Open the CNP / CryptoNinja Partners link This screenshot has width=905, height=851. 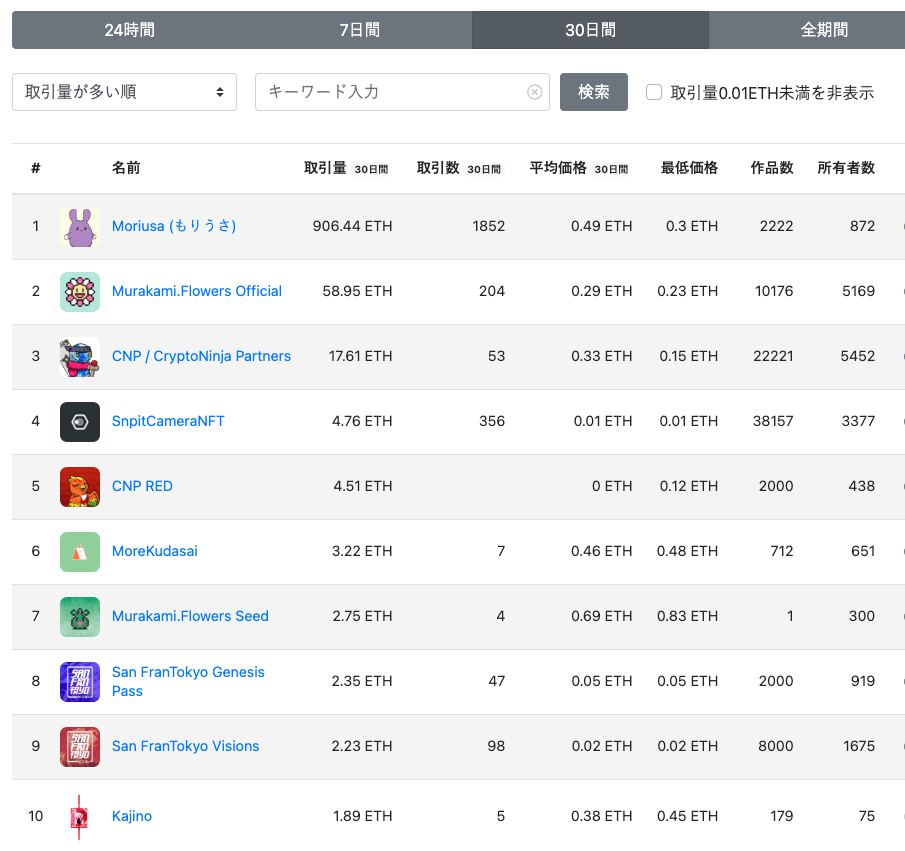[x=201, y=356]
